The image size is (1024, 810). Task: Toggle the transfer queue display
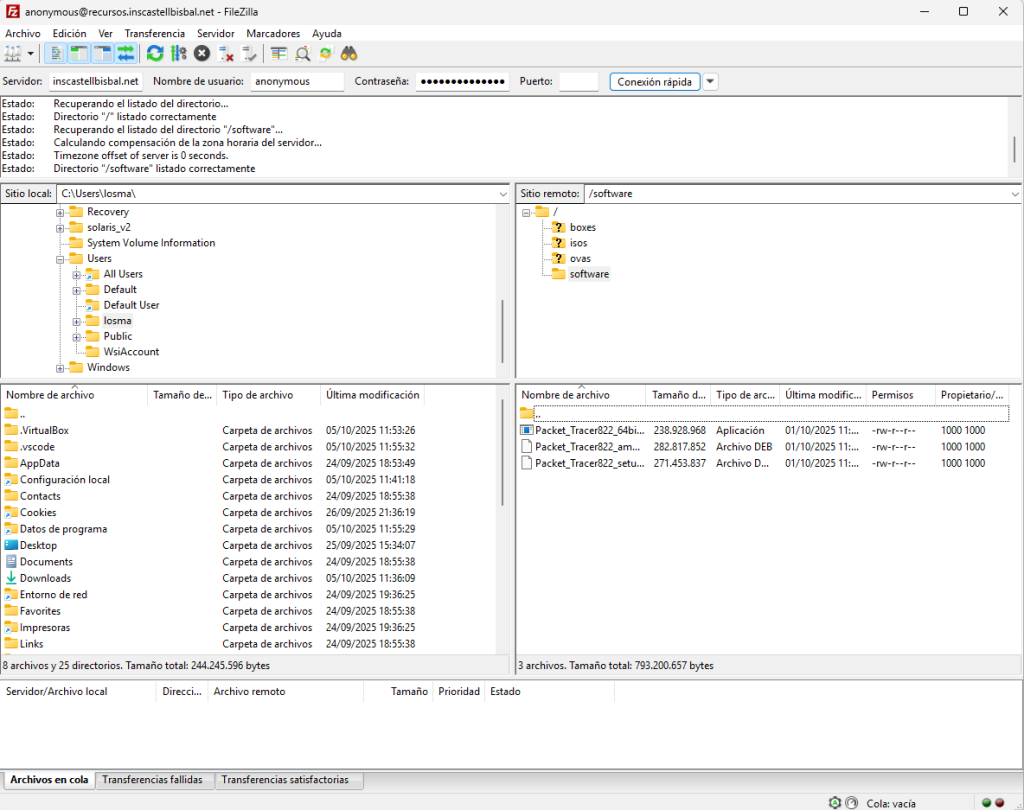coord(126,53)
